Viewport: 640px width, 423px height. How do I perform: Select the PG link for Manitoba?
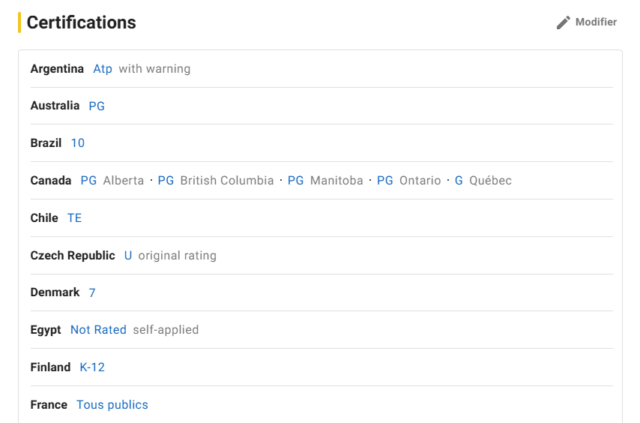[296, 180]
